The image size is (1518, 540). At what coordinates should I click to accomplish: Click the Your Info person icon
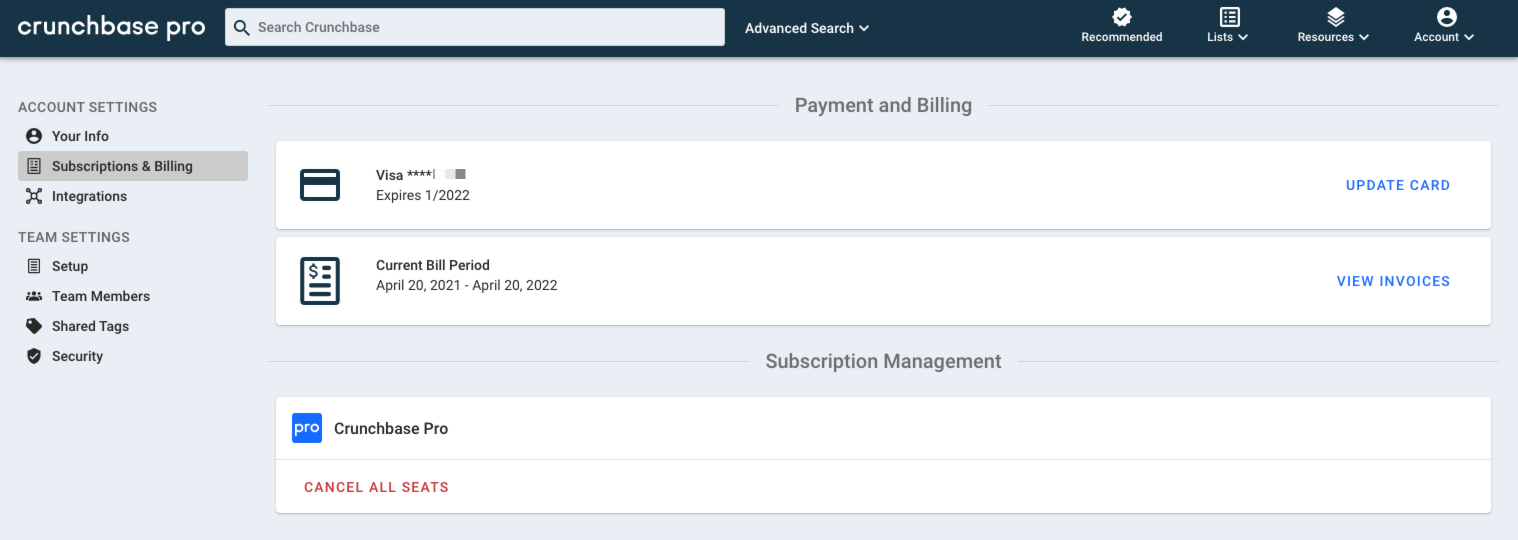34,136
